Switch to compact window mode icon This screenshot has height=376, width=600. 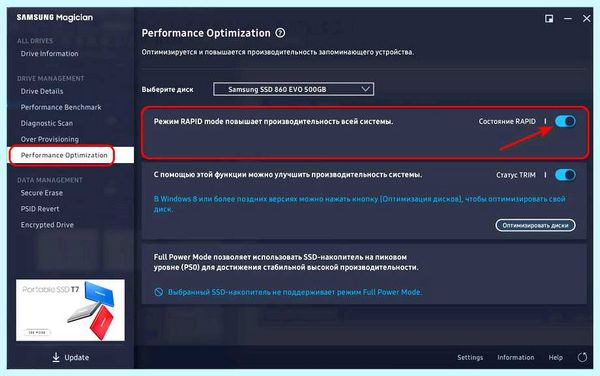tap(549, 18)
